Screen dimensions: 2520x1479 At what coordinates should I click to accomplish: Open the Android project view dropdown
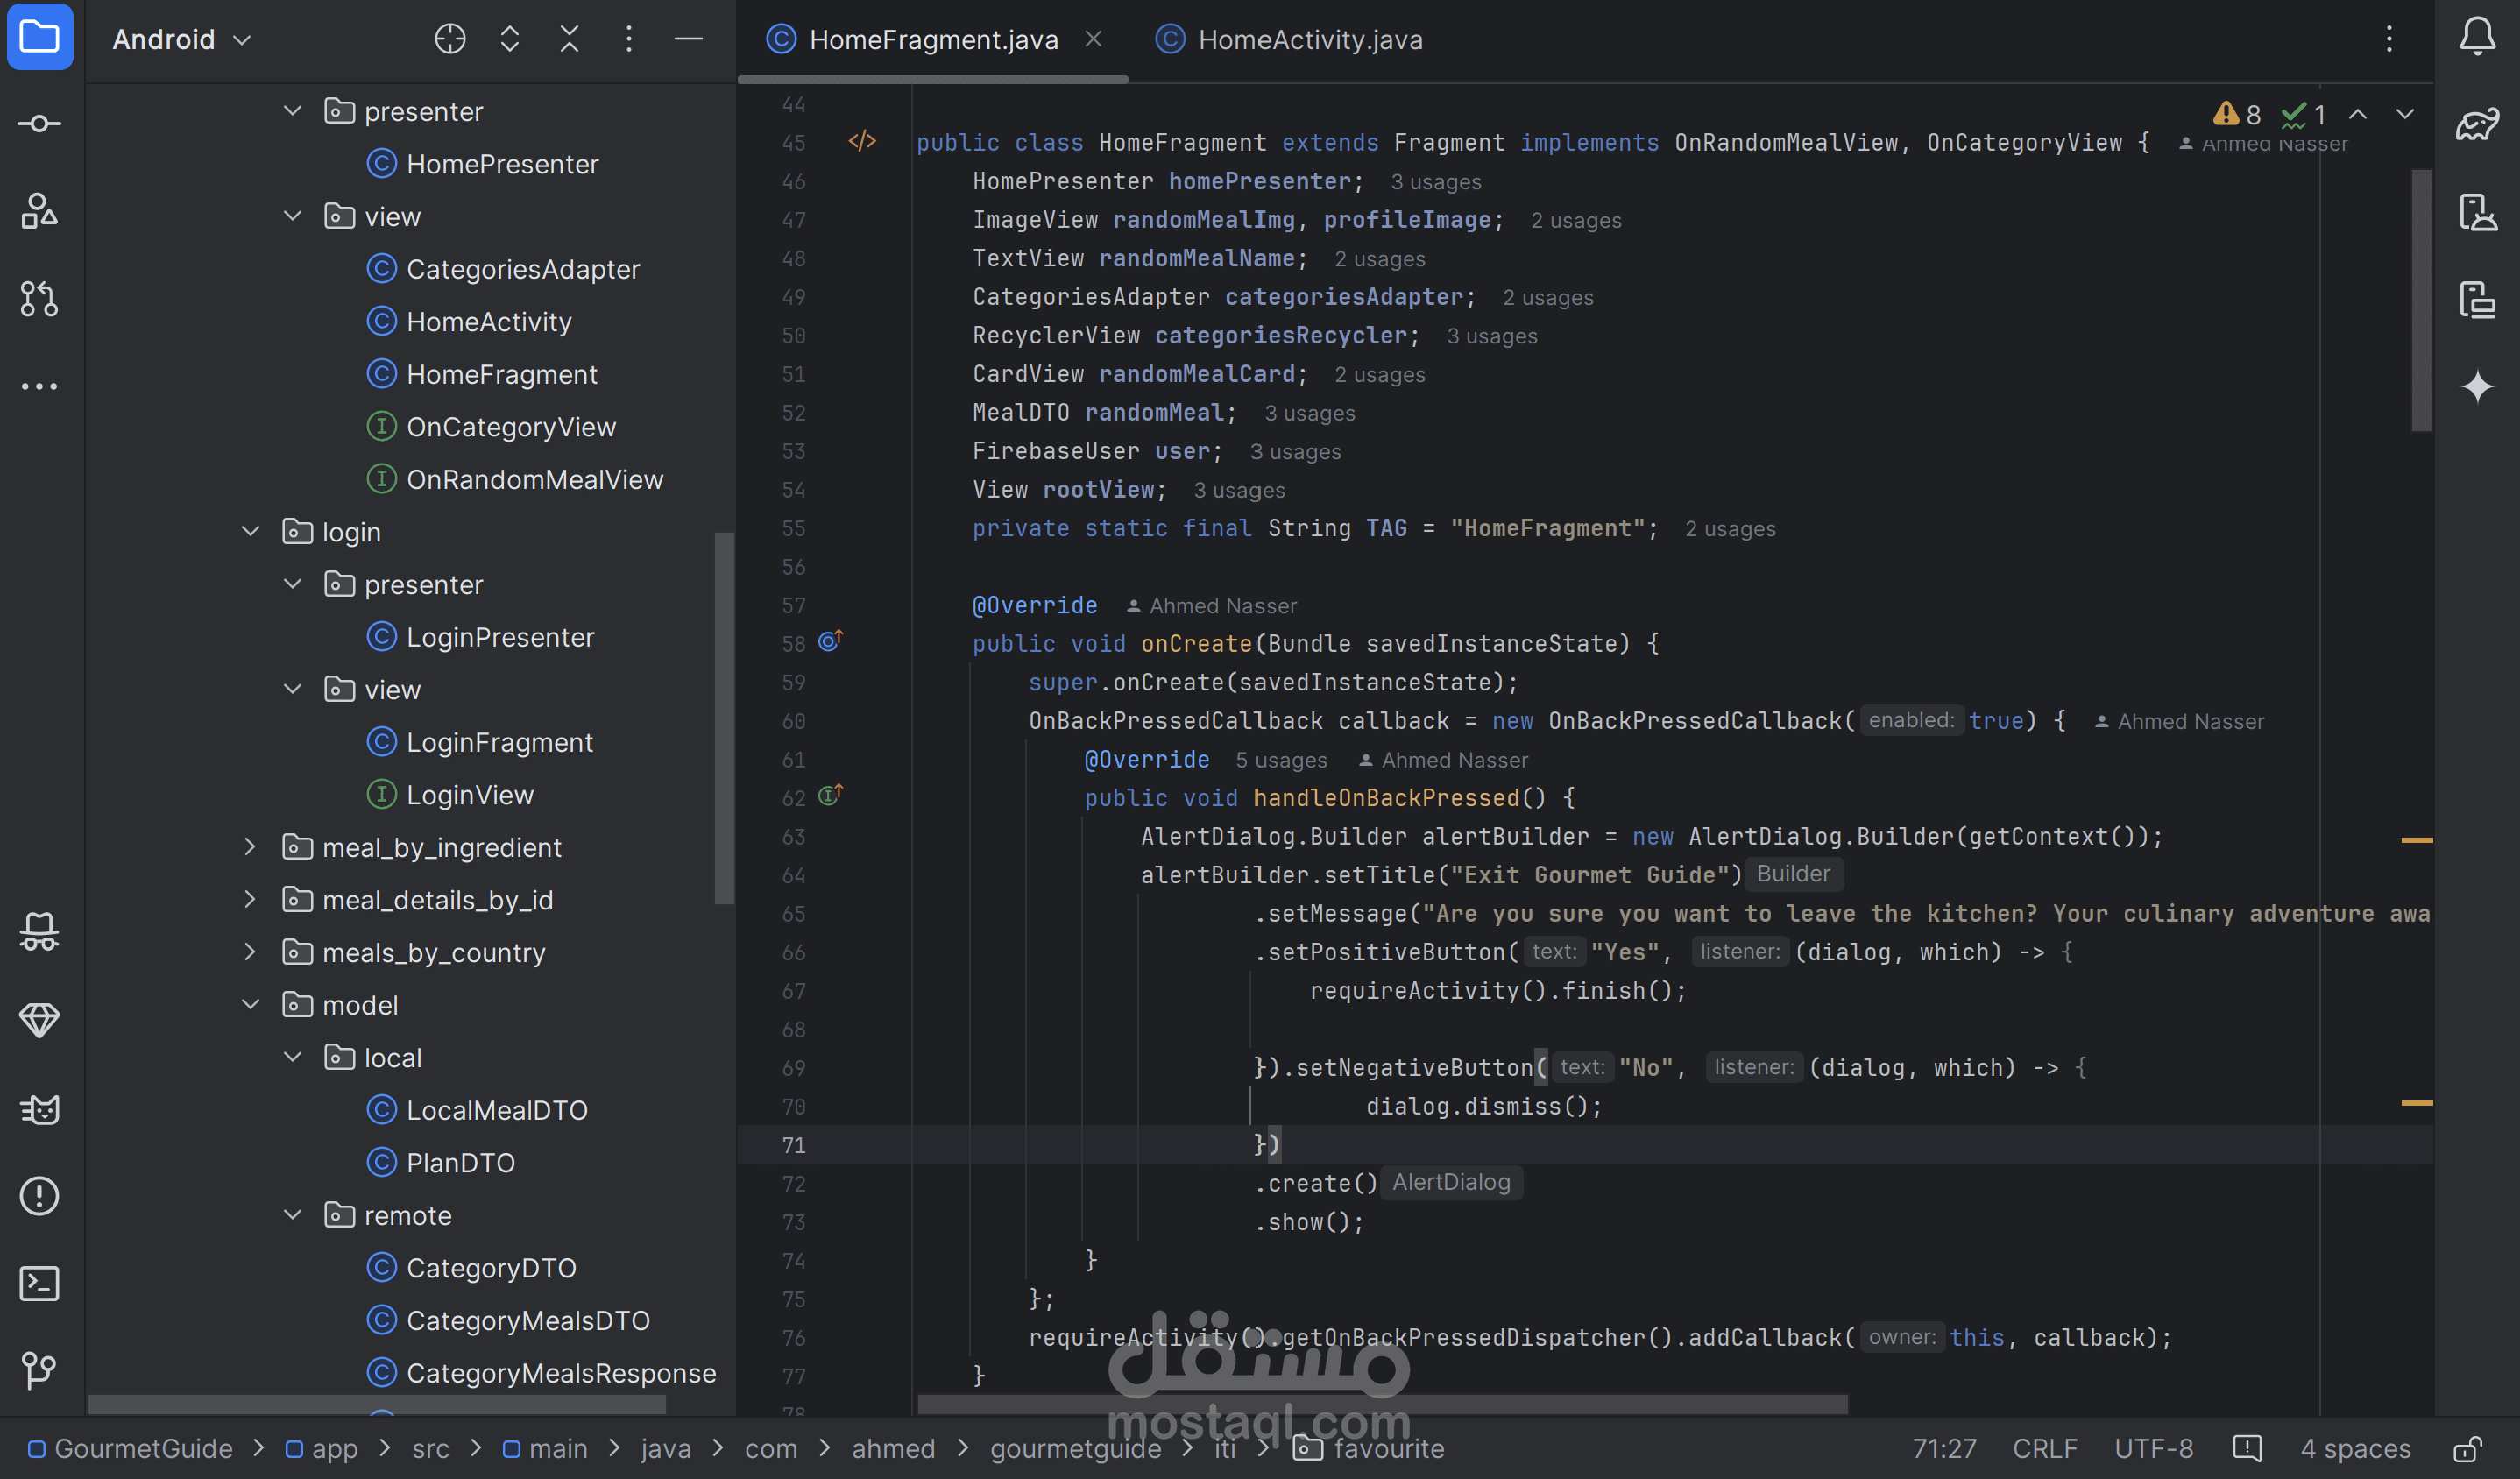click(181, 39)
